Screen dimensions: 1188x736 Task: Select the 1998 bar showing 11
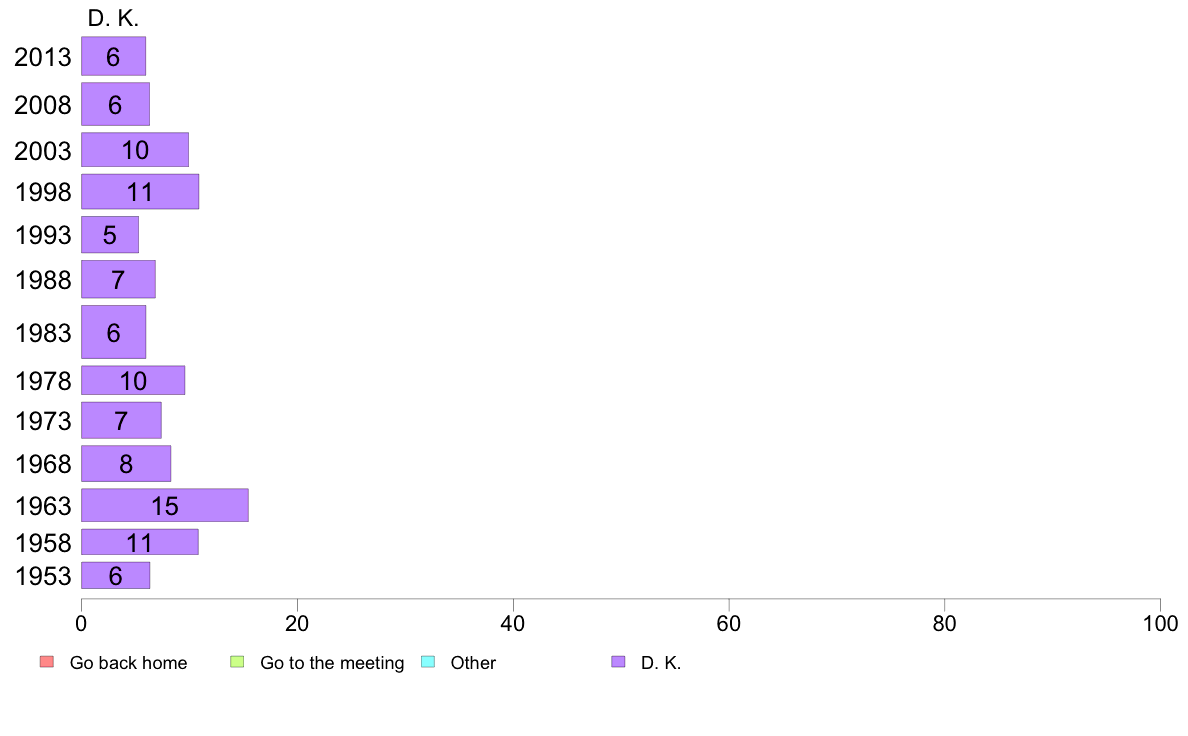pos(140,191)
